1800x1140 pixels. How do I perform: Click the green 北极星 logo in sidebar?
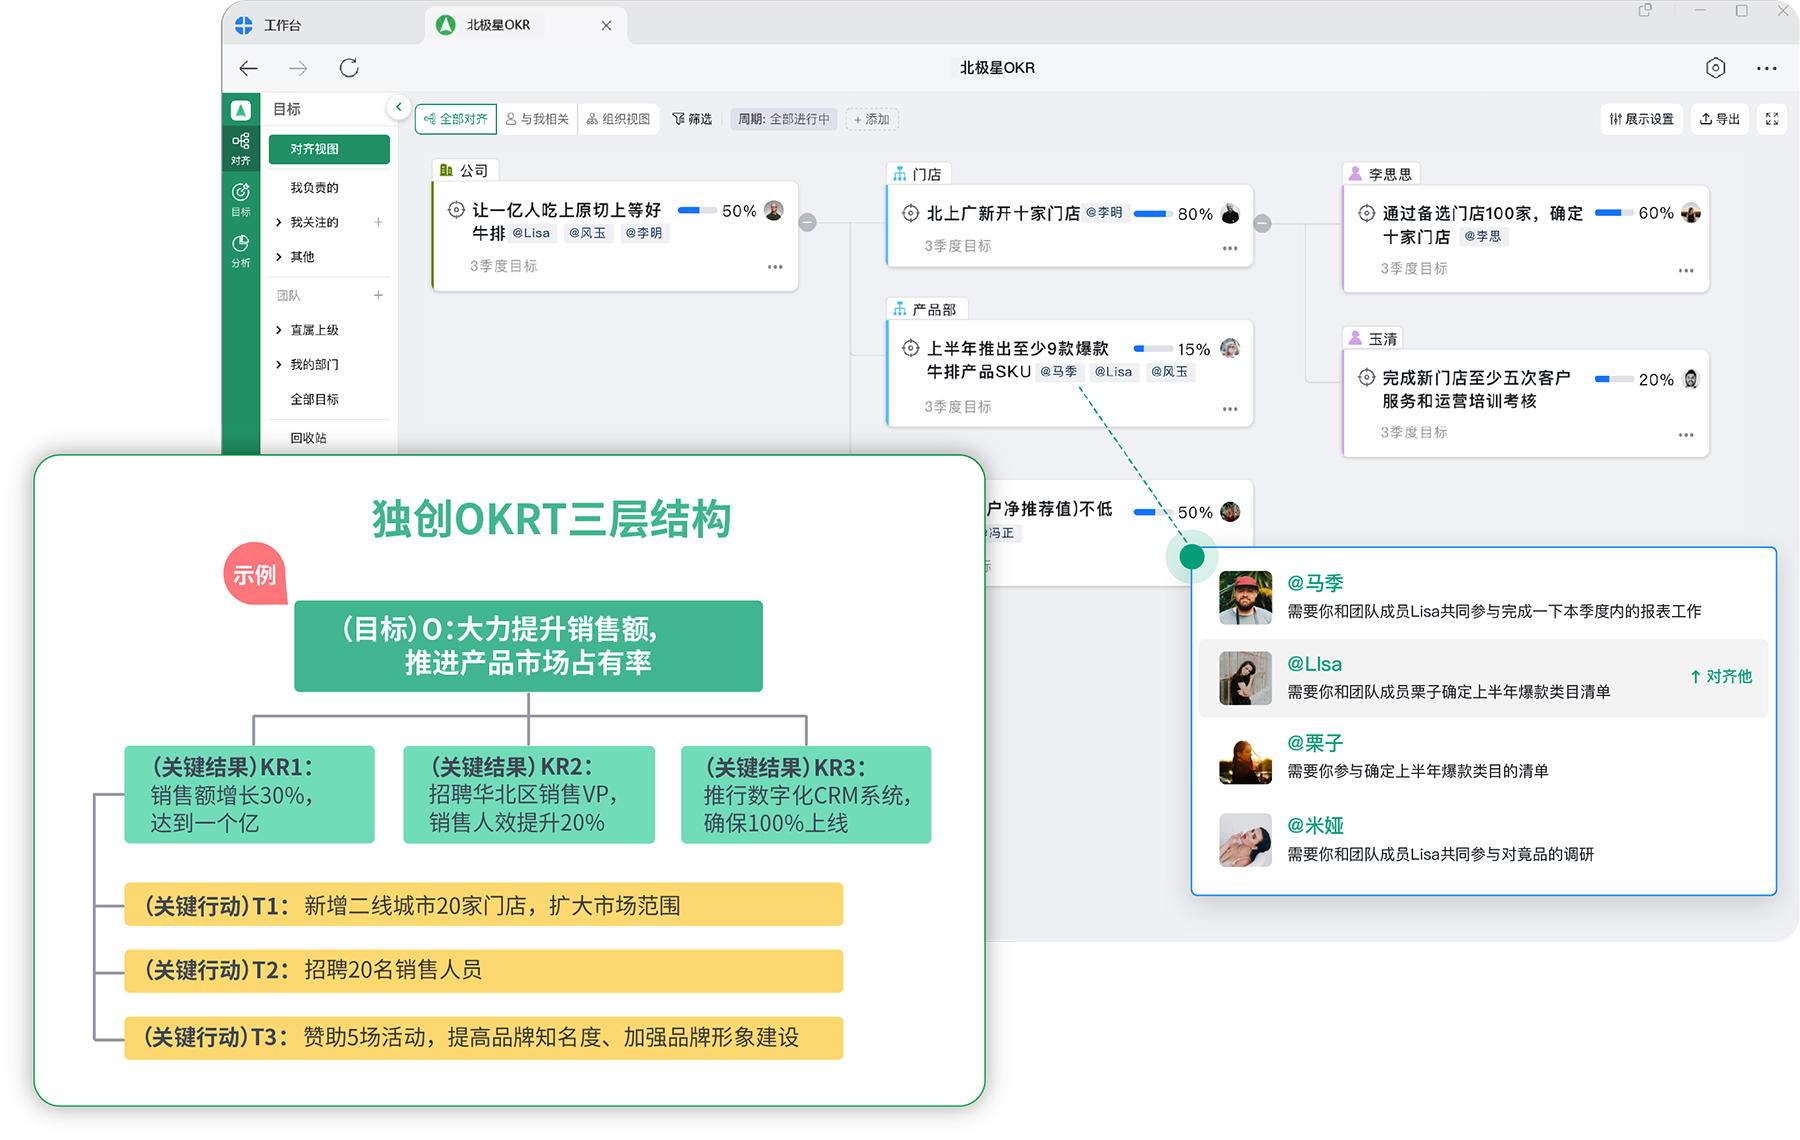tap(240, 110)
